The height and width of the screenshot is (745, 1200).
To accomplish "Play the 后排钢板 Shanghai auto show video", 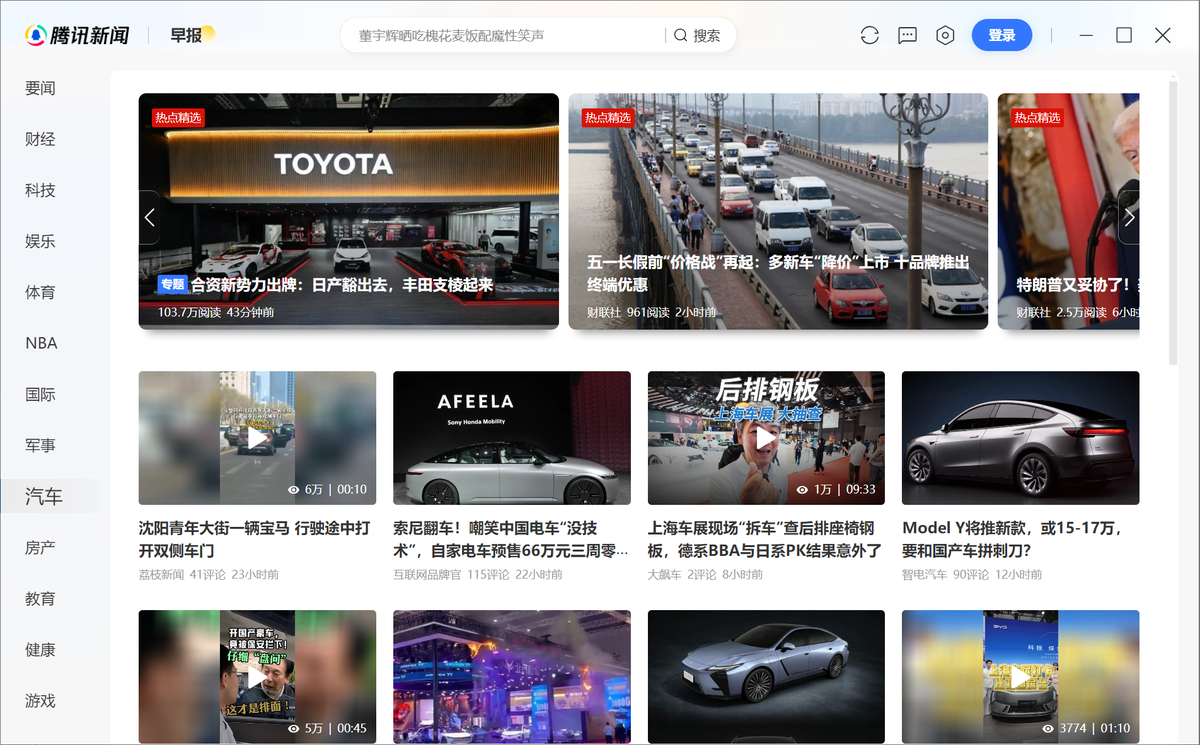I will coord(766,438).
